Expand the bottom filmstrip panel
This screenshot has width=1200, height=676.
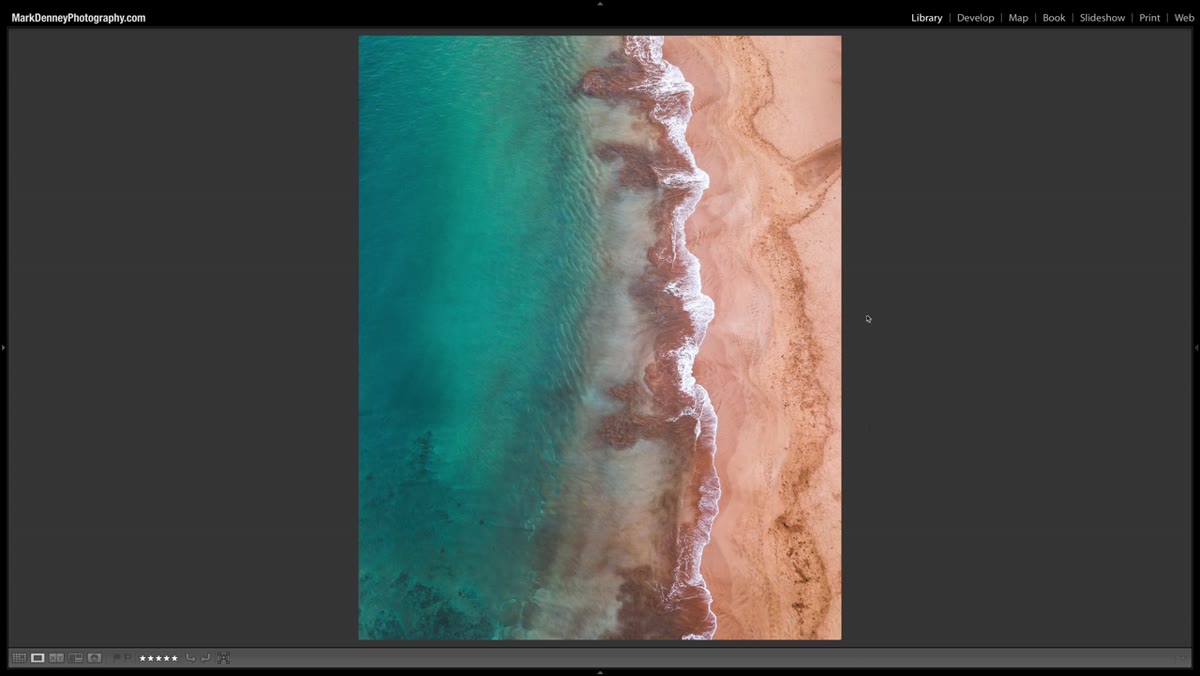(x=600, y=672)
